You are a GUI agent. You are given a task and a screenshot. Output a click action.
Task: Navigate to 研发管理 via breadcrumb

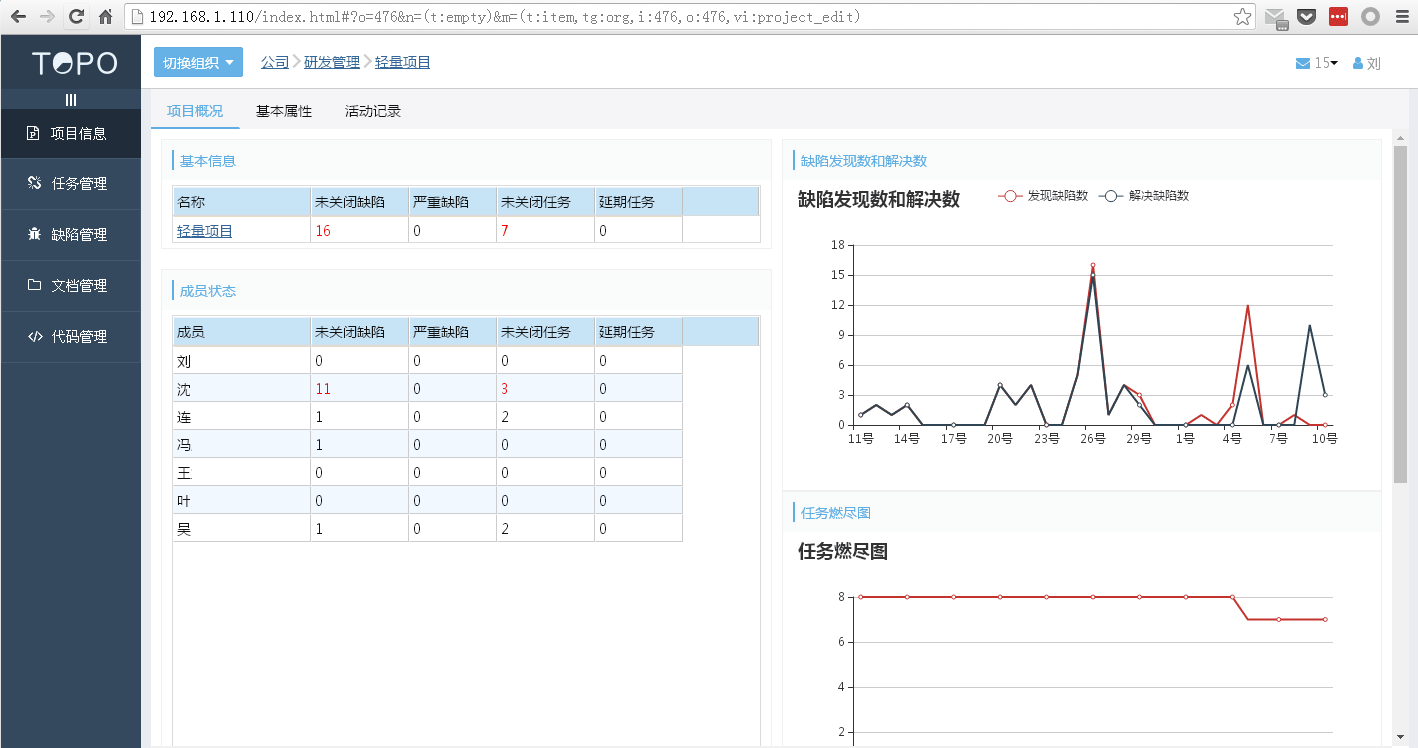tap(333, 61)
